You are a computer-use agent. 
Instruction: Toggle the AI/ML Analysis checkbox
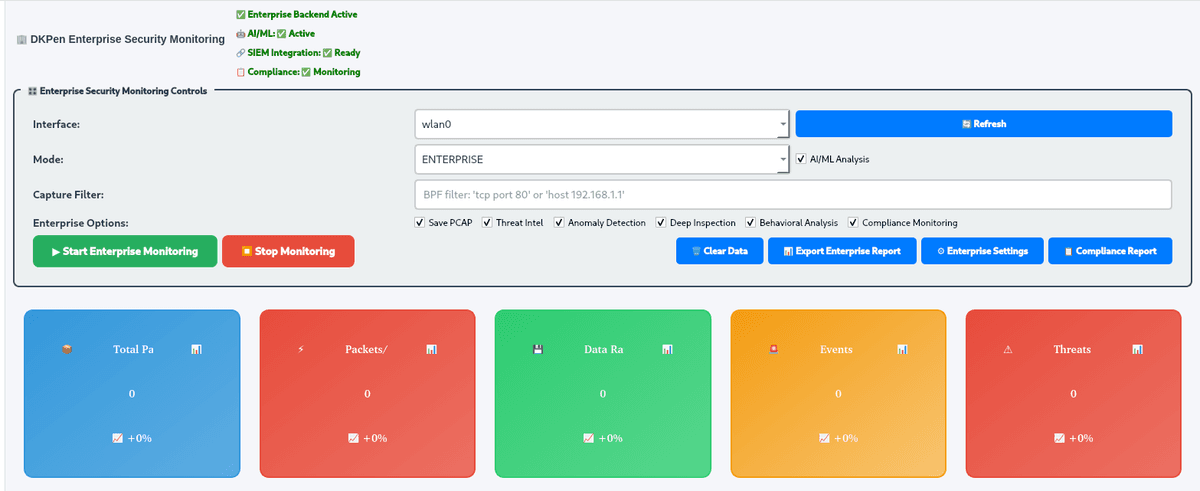tap(801, 159)
